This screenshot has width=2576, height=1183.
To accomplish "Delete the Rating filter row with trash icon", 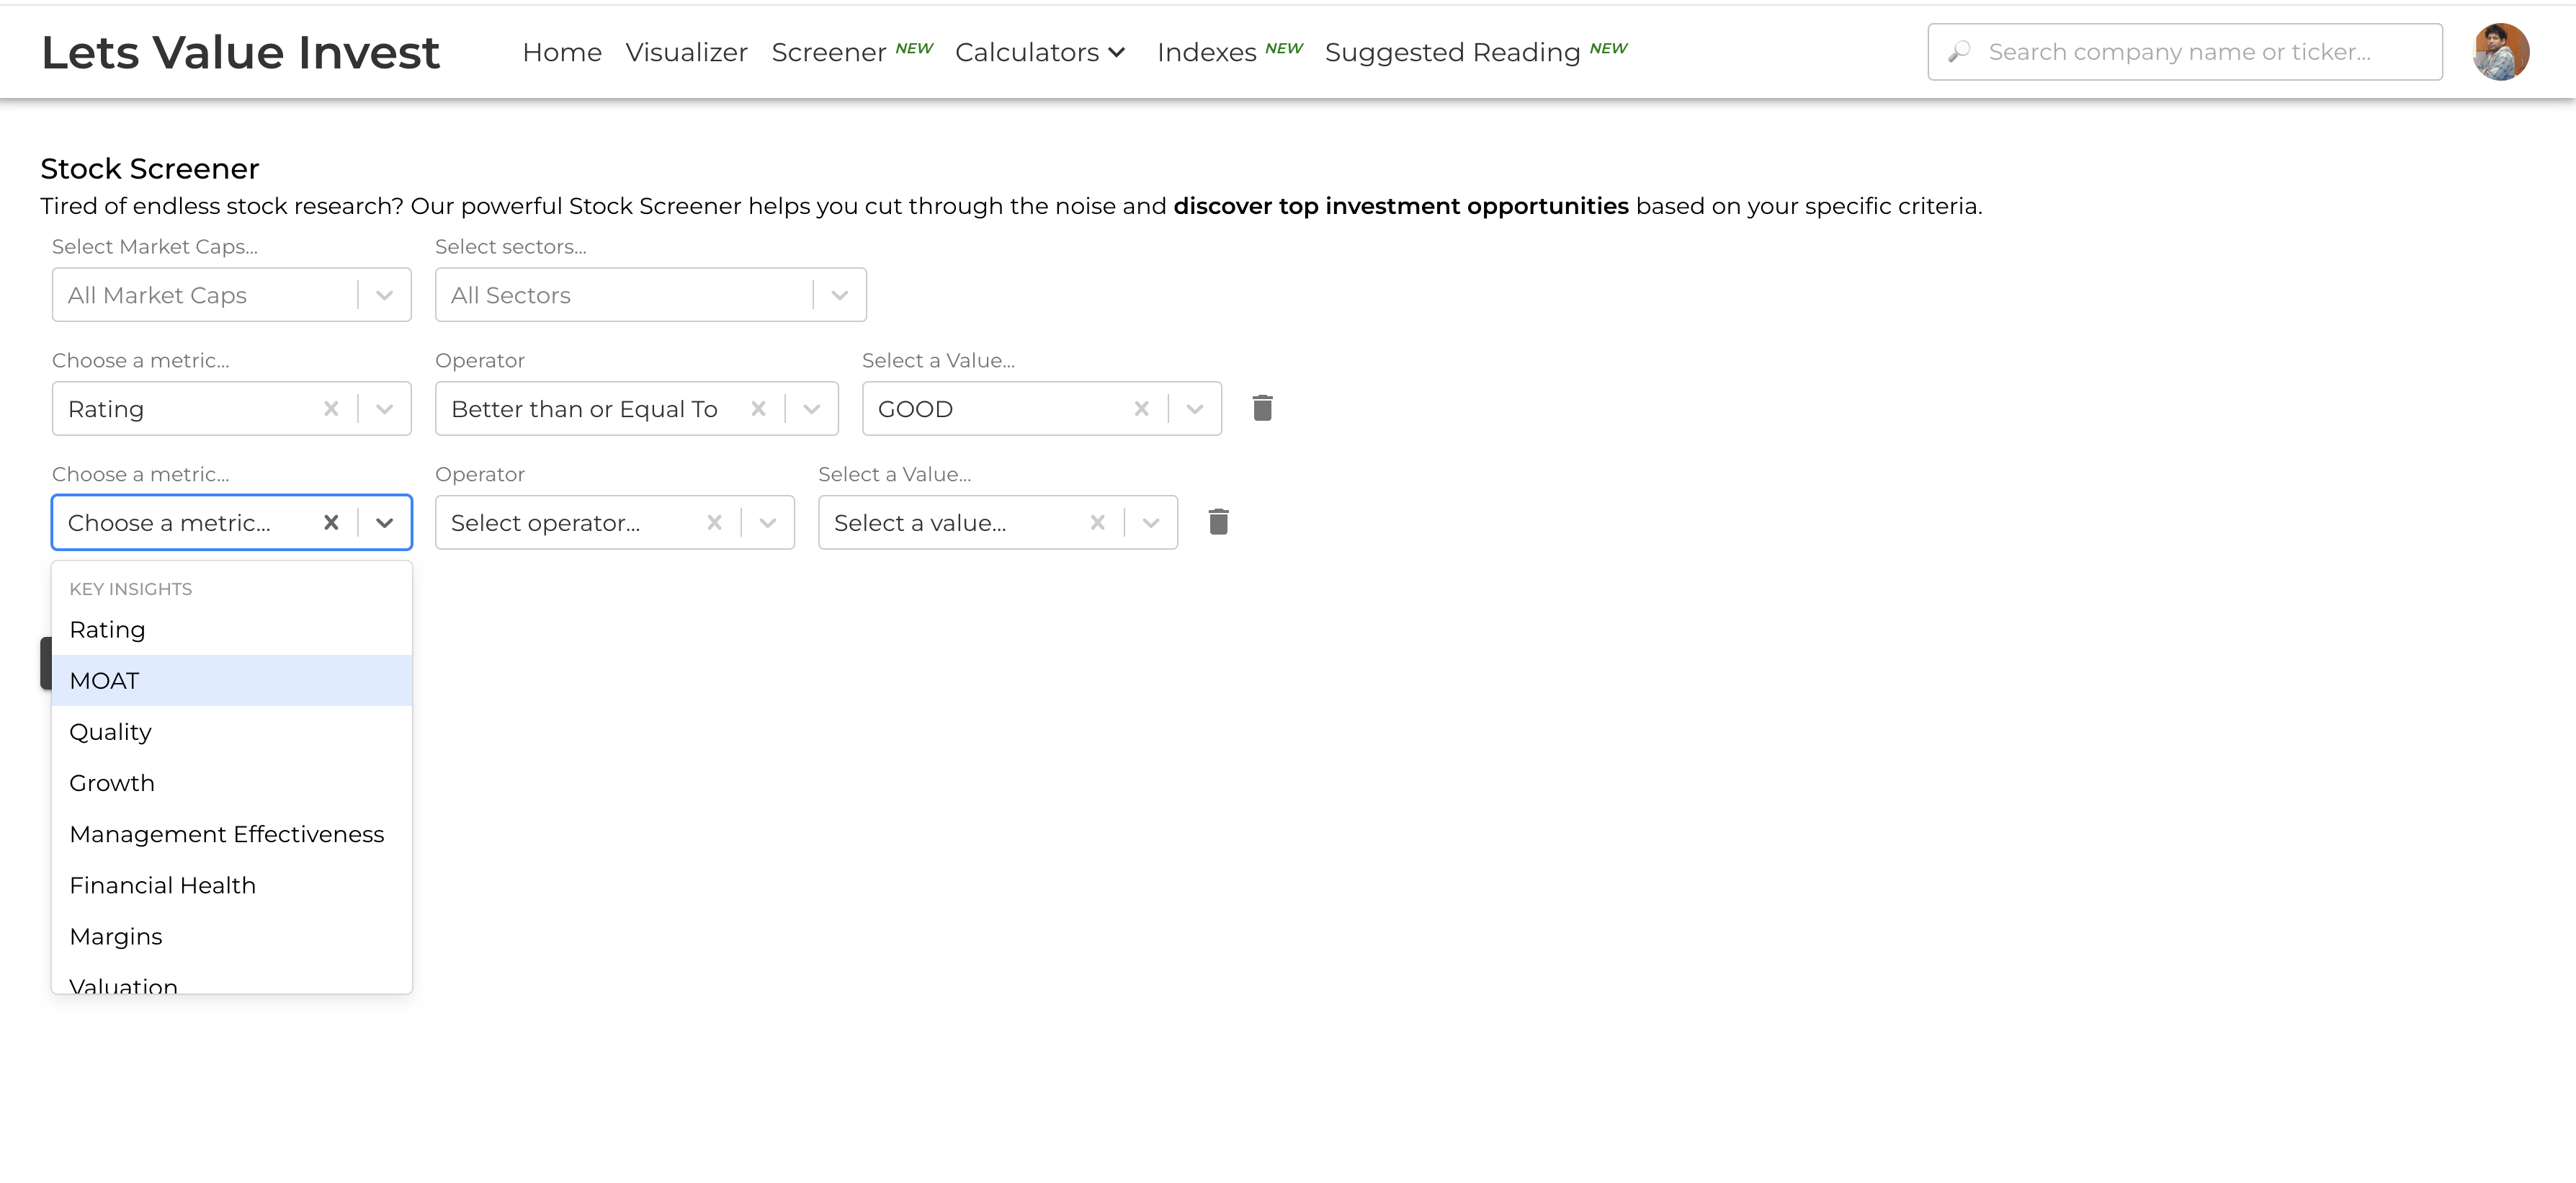I will (x=1262, y=408).
